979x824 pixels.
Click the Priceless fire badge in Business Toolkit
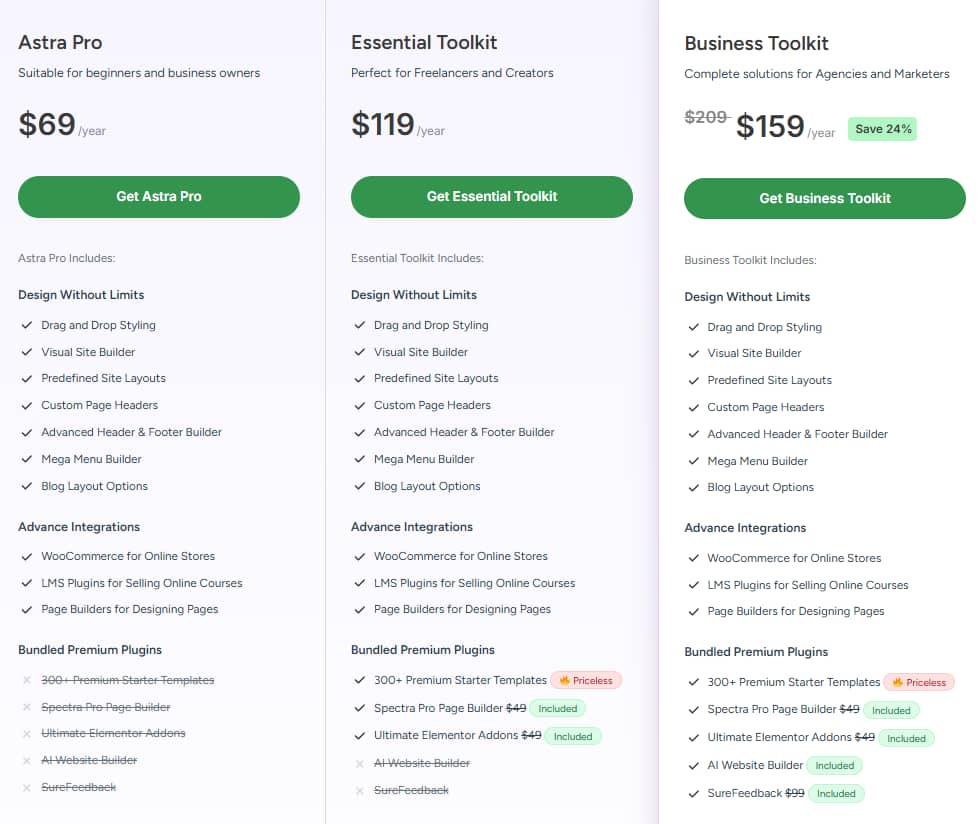pyautogui.click(x=919, y=682)
